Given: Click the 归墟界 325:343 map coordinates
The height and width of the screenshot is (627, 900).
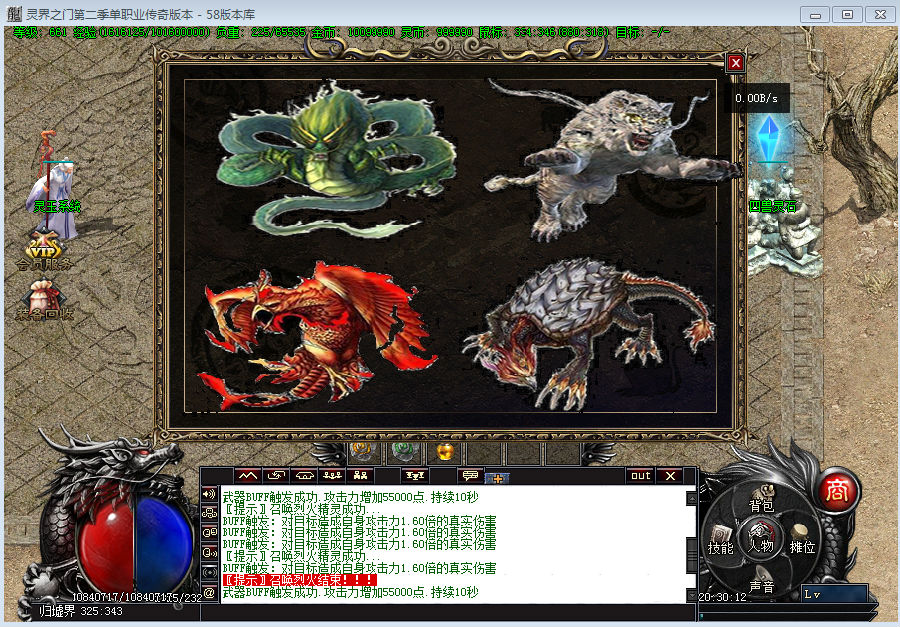Looking at the screenshot, I should click(81, 611).
